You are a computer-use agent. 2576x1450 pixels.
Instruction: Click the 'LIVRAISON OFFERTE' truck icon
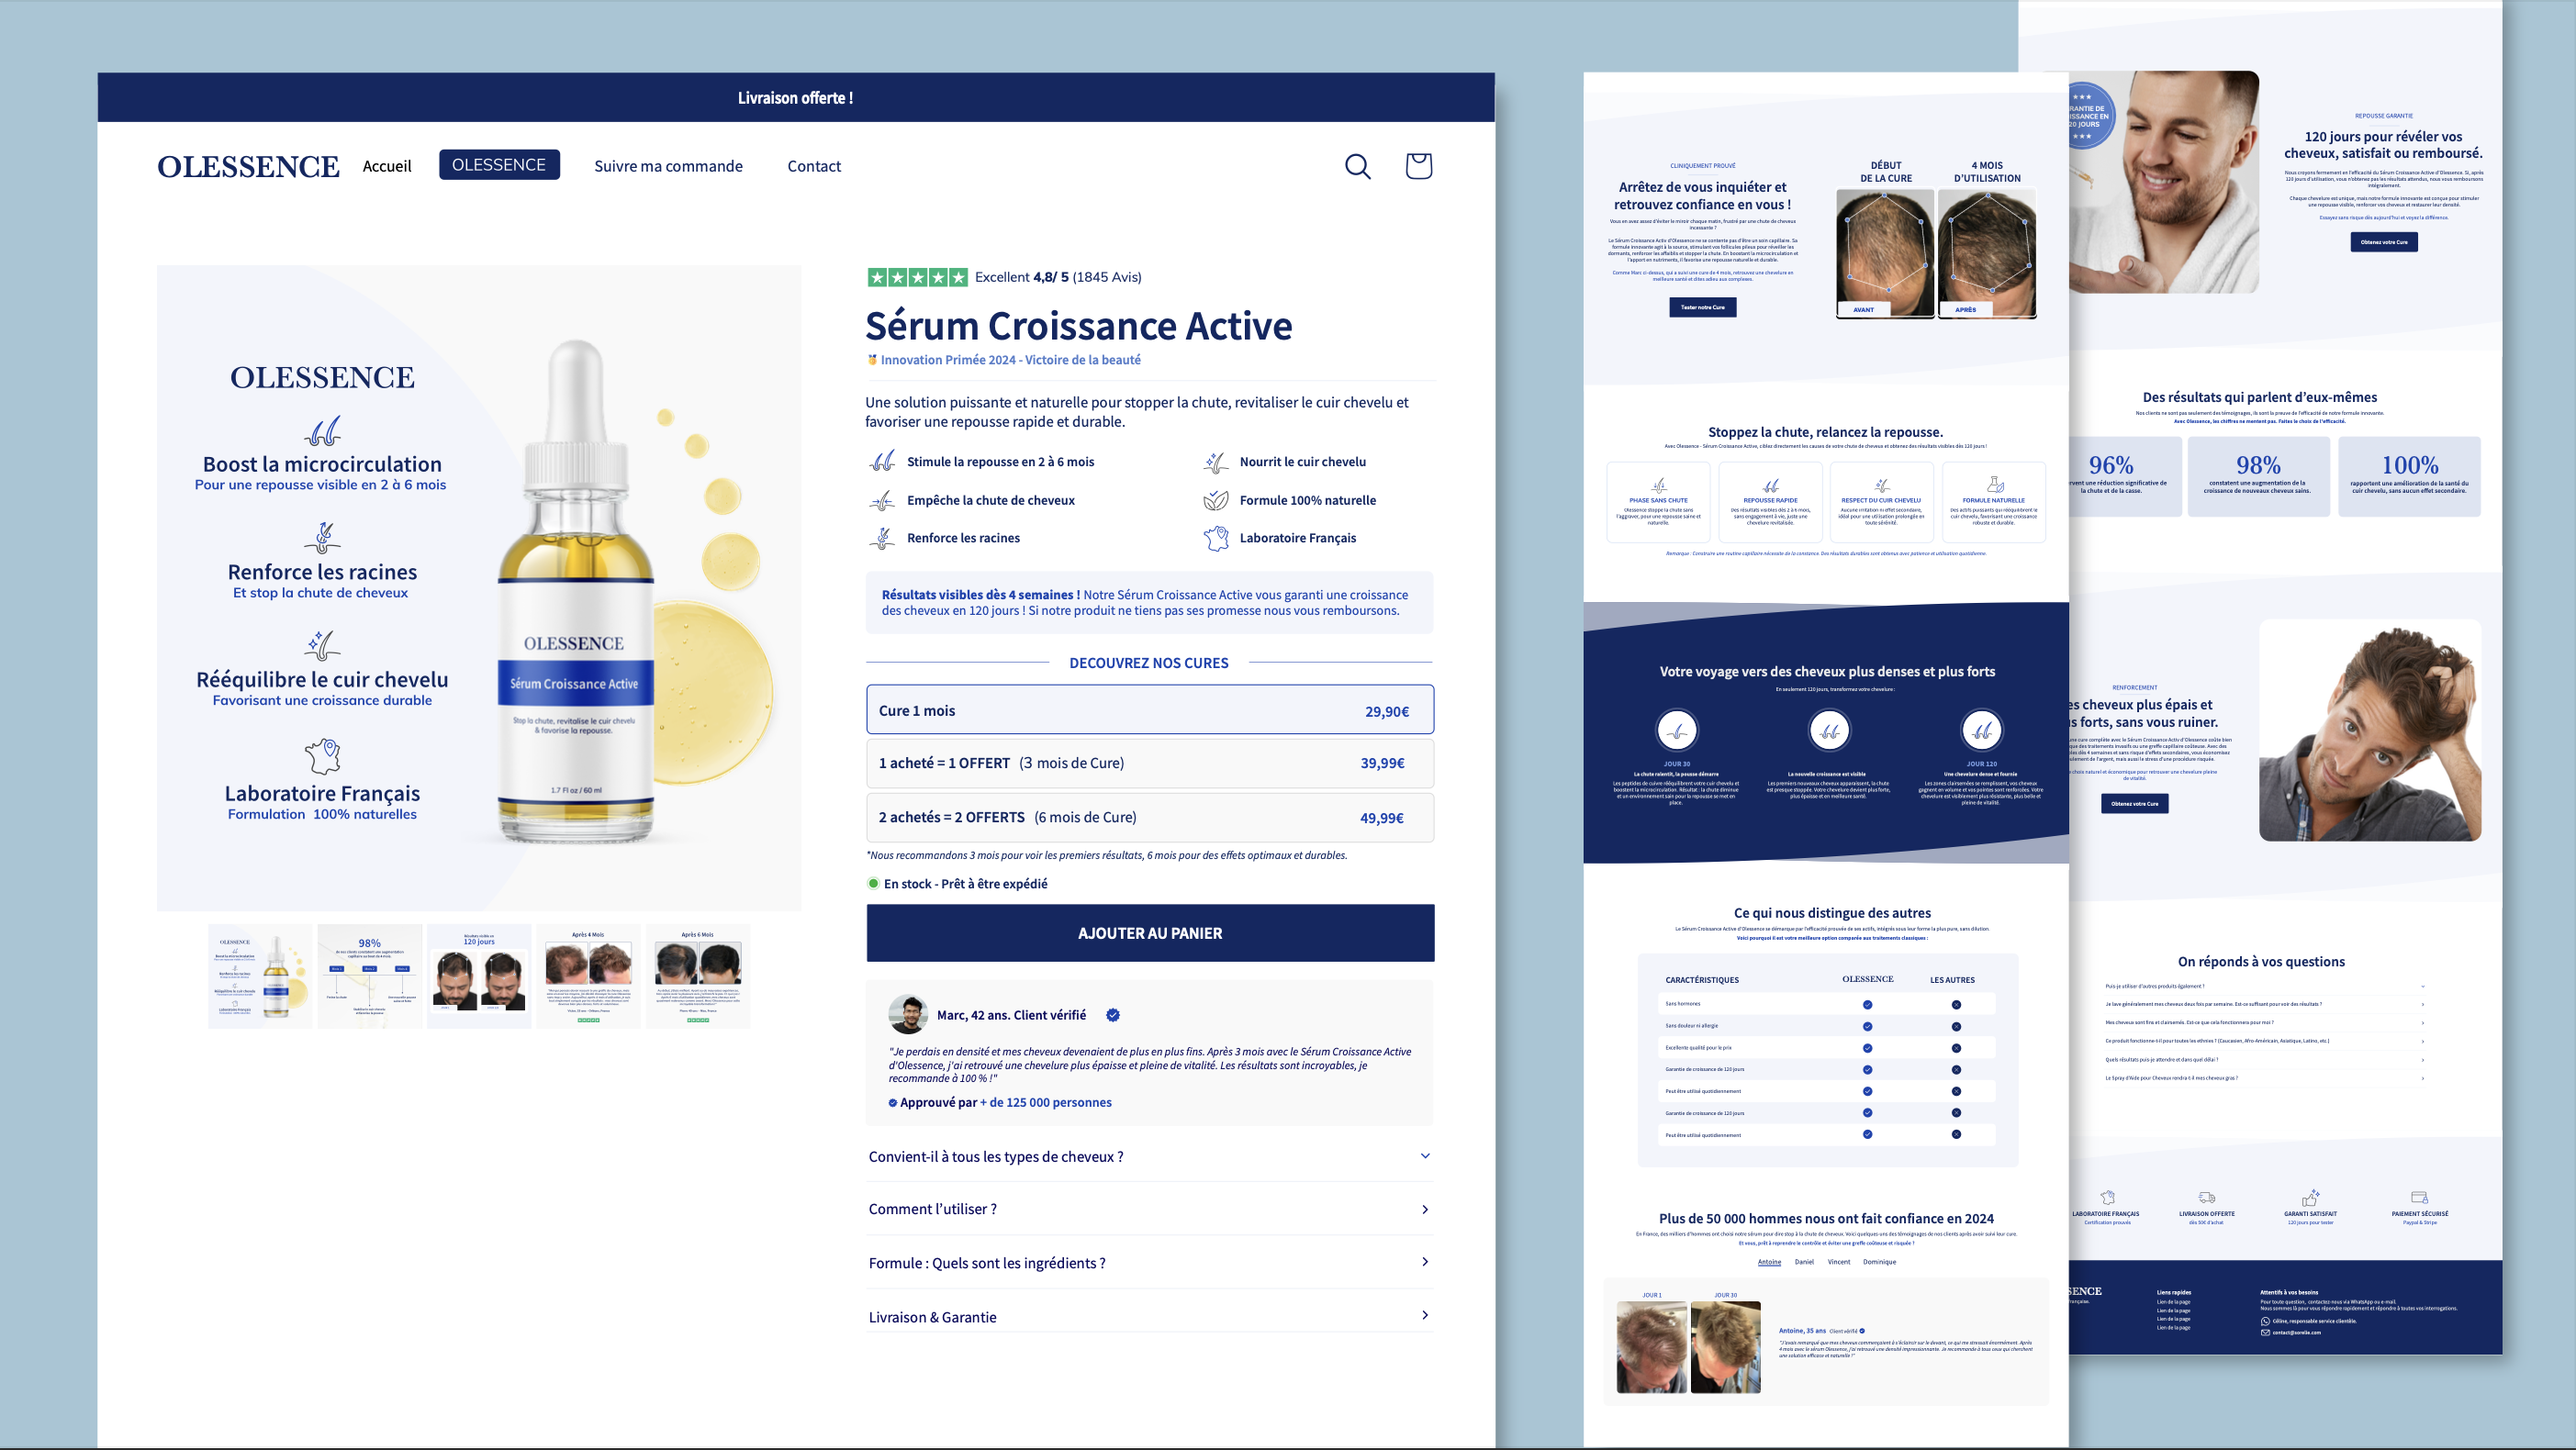coord(2207,1197)
